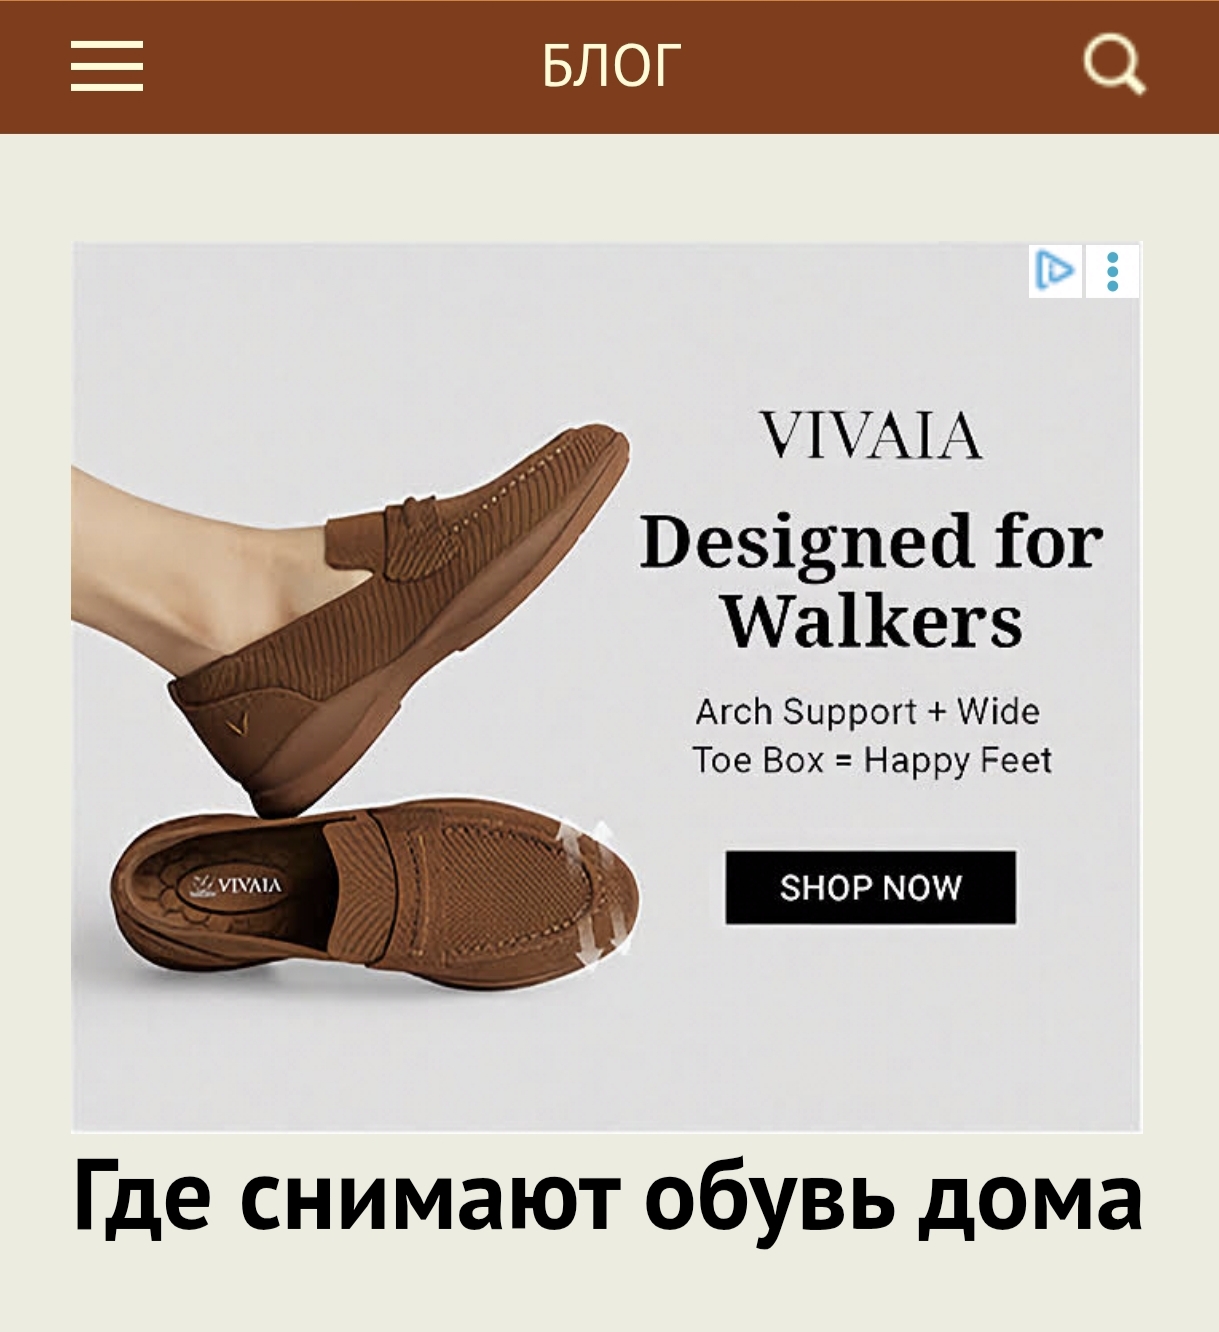Open the article 'Где снимают обувь дома'
1219x1332 pixels.
tap(607, 1197)
